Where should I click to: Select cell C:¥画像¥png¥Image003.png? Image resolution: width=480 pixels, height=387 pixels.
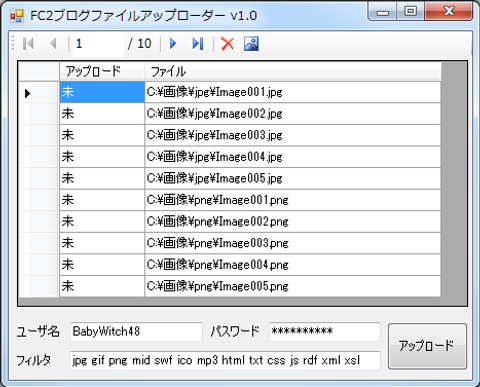click(x=293, y=243)
